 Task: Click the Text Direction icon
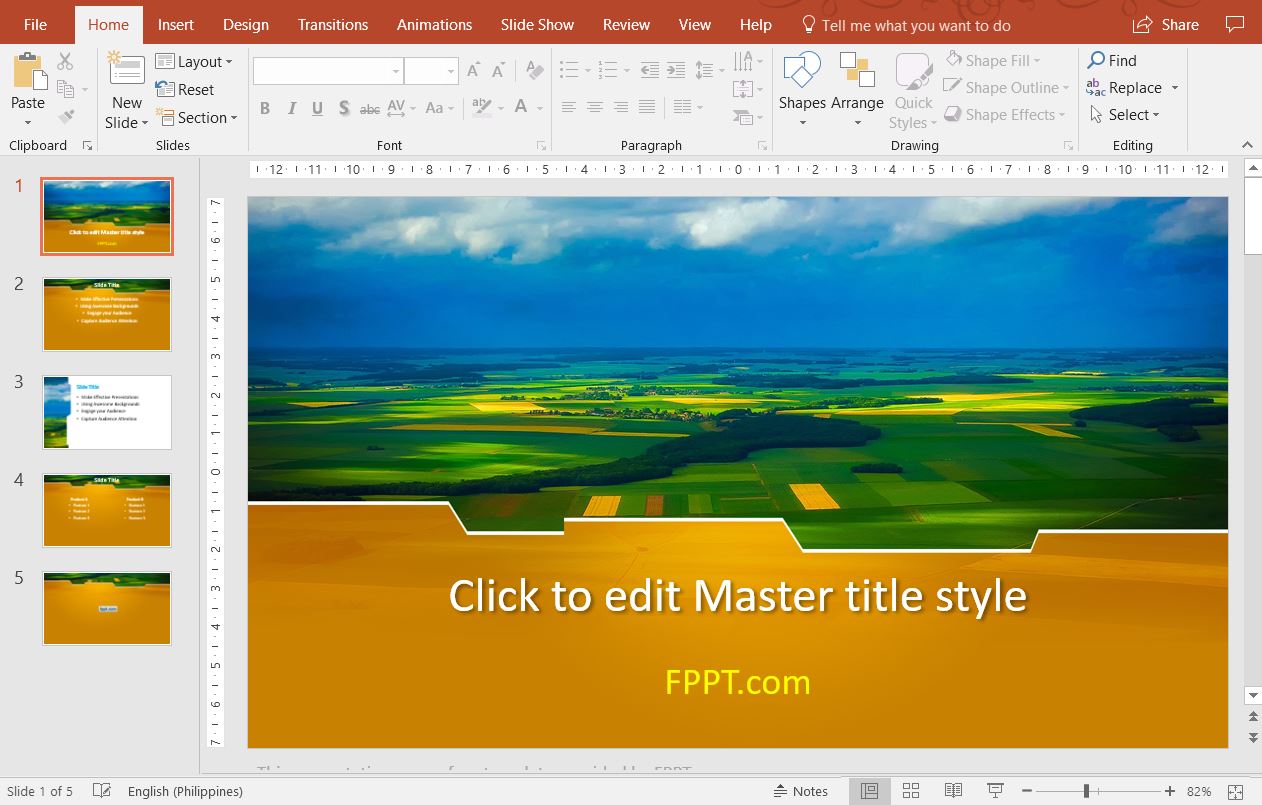point(745,62)
